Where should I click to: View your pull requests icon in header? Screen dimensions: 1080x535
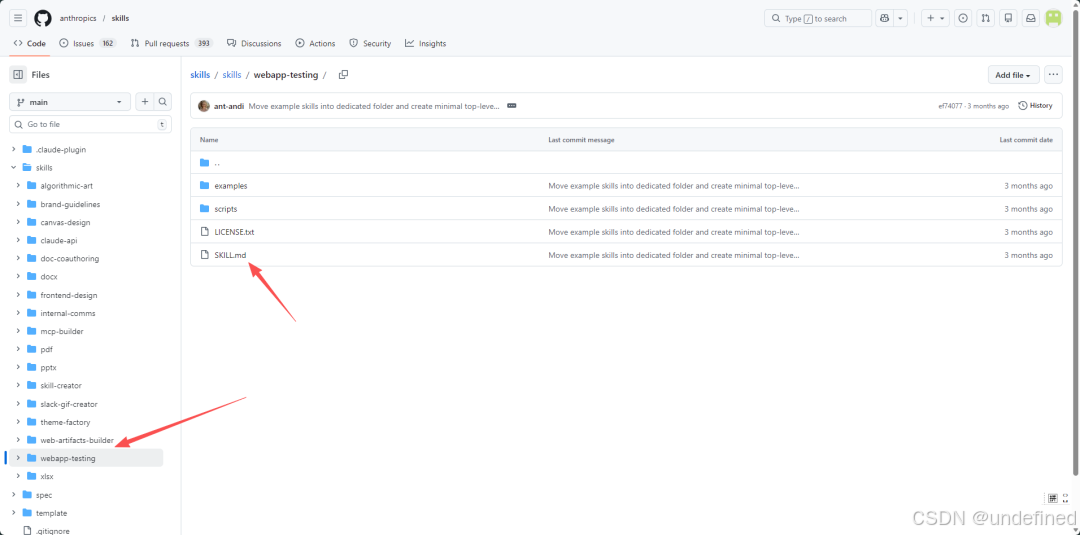pos(986,19)
